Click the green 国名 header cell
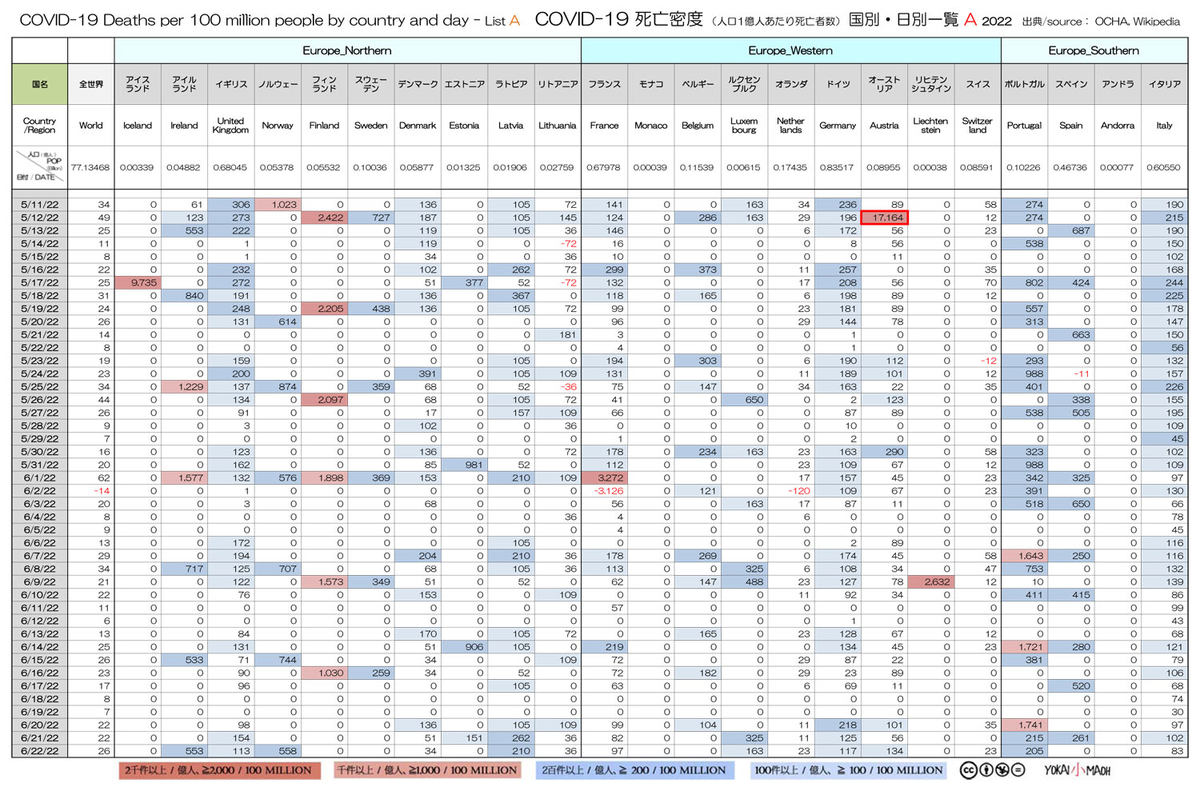This screenshot has height=787, width=1200. click(x=41, y=86)
